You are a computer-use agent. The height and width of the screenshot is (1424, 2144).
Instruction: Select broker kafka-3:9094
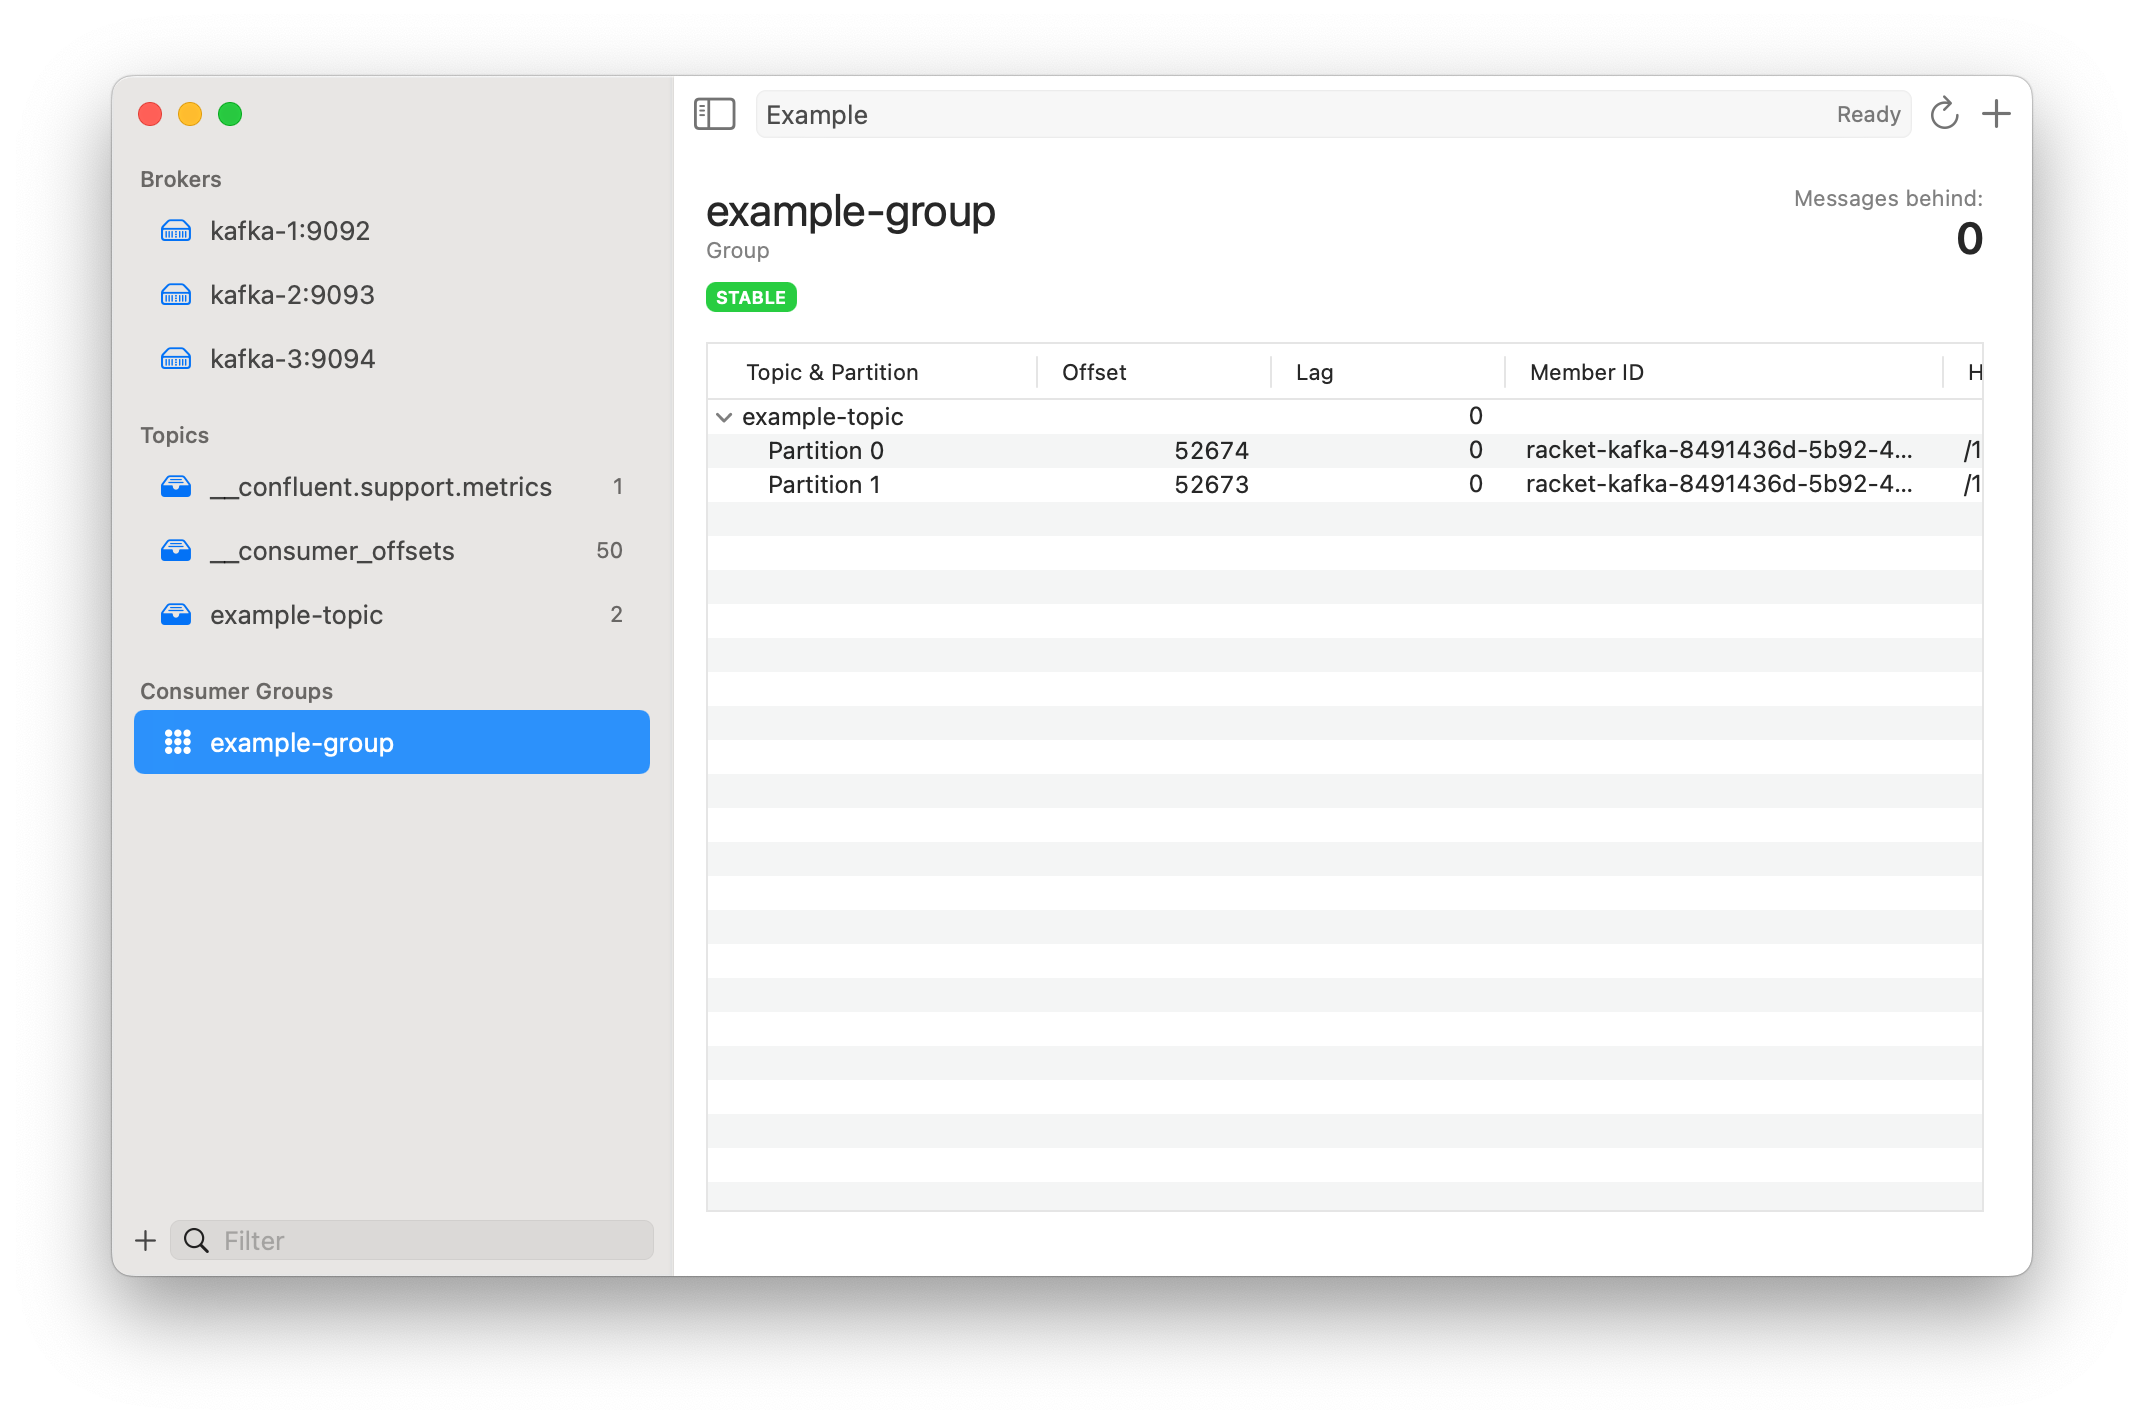[392, 359]
